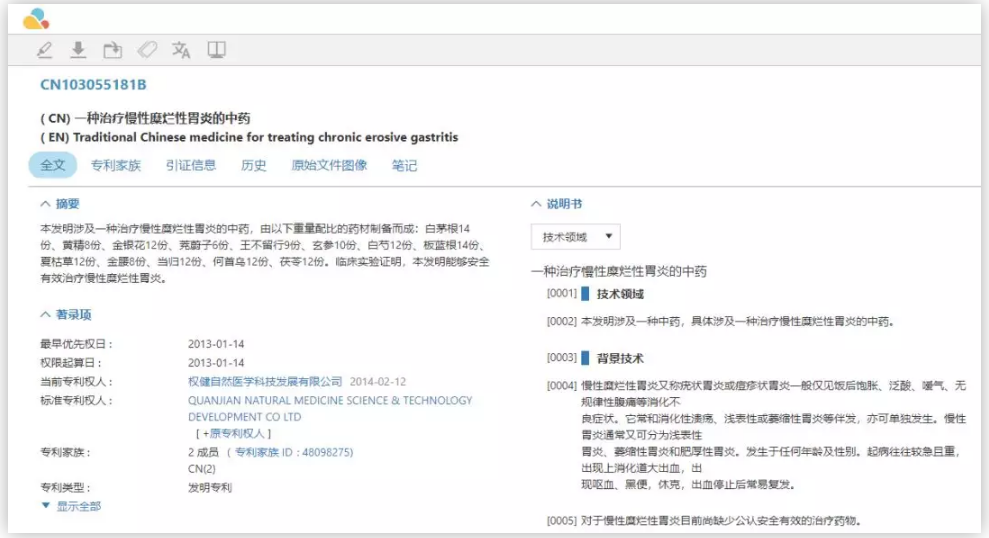
Task: Open the CN103055181B patent number link
Action: [93, 85]
